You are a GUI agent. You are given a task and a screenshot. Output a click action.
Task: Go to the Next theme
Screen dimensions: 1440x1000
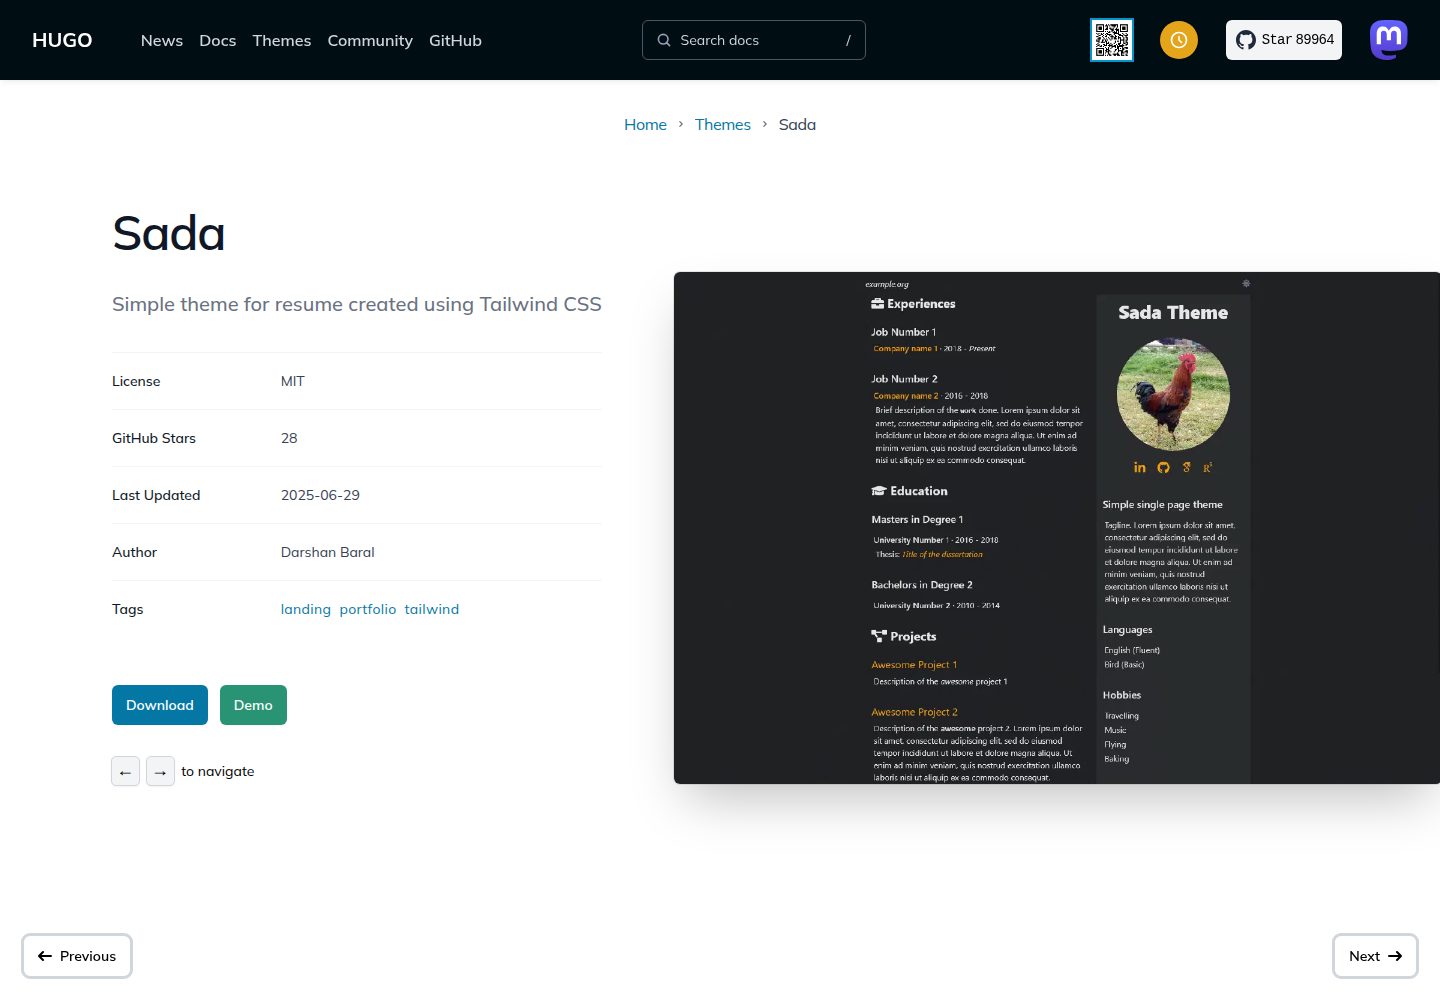(x=1375, y=956)
